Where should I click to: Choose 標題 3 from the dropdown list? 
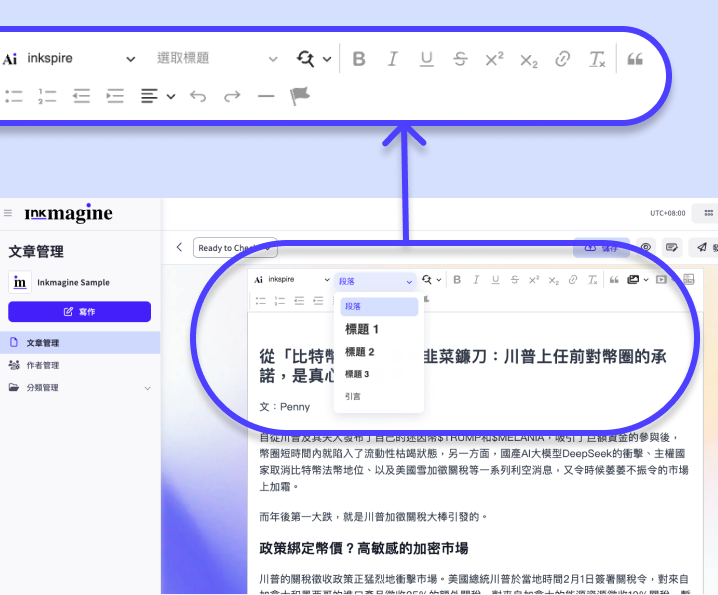(x=357, y=374)
